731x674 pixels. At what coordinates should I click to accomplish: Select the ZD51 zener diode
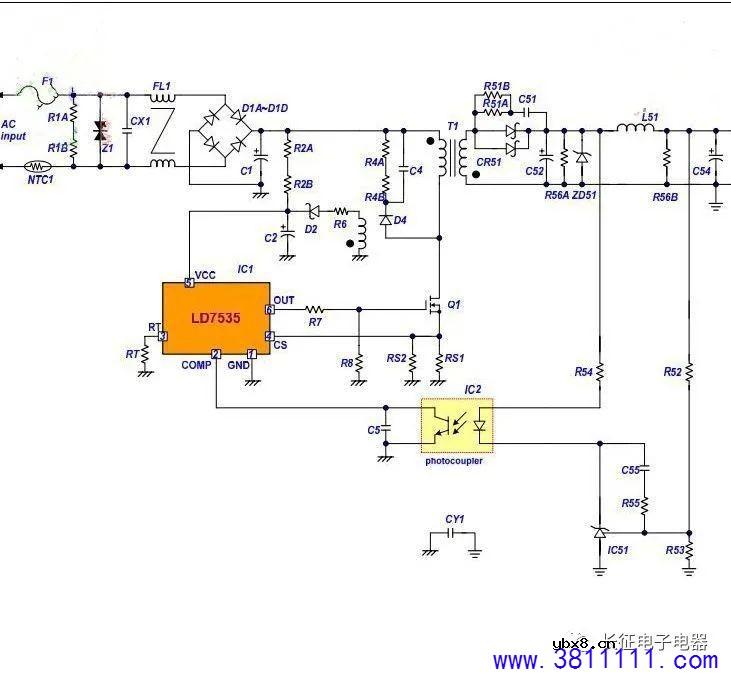(x=583, y=158)
